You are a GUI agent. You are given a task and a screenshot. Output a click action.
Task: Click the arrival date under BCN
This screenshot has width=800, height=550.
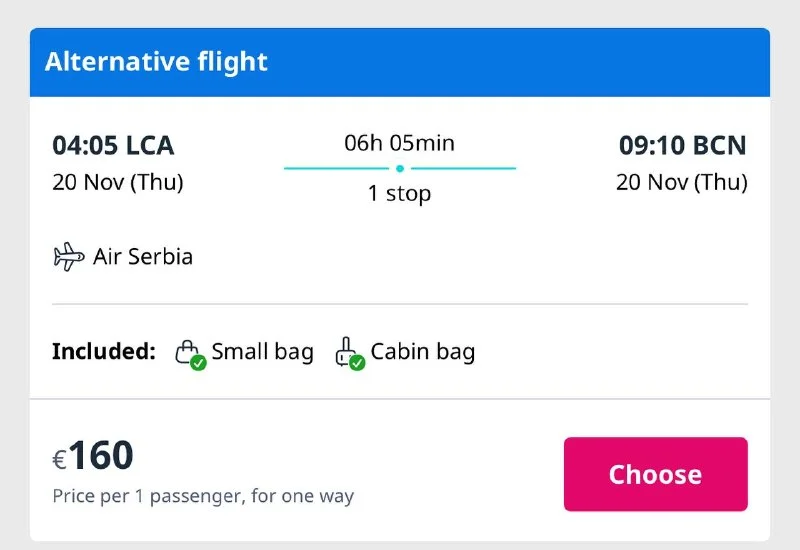click(x=681, y=183)
